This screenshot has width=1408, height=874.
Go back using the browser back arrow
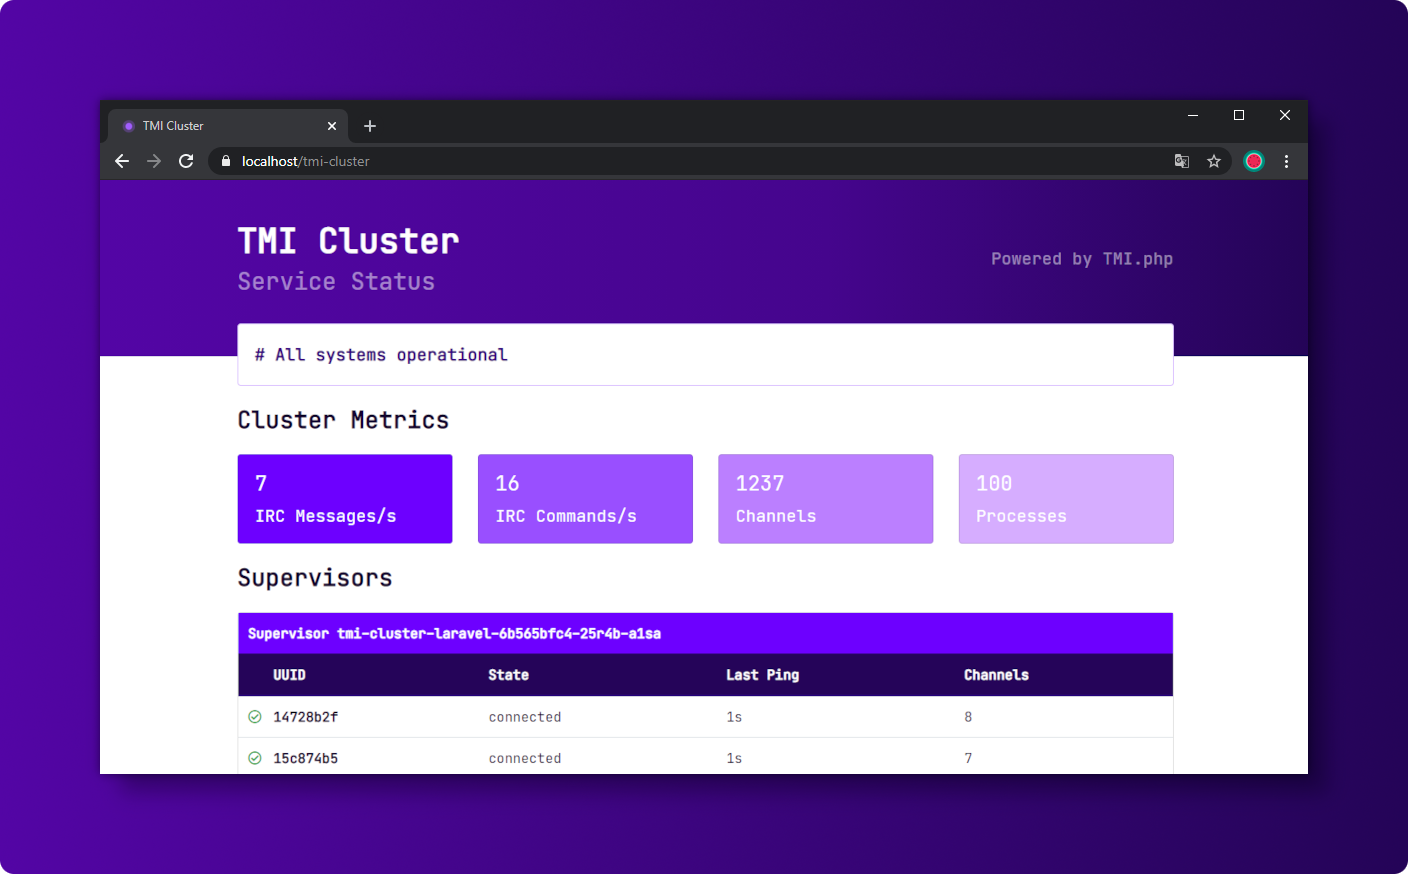pyautogui.click(x=122, y=161)
